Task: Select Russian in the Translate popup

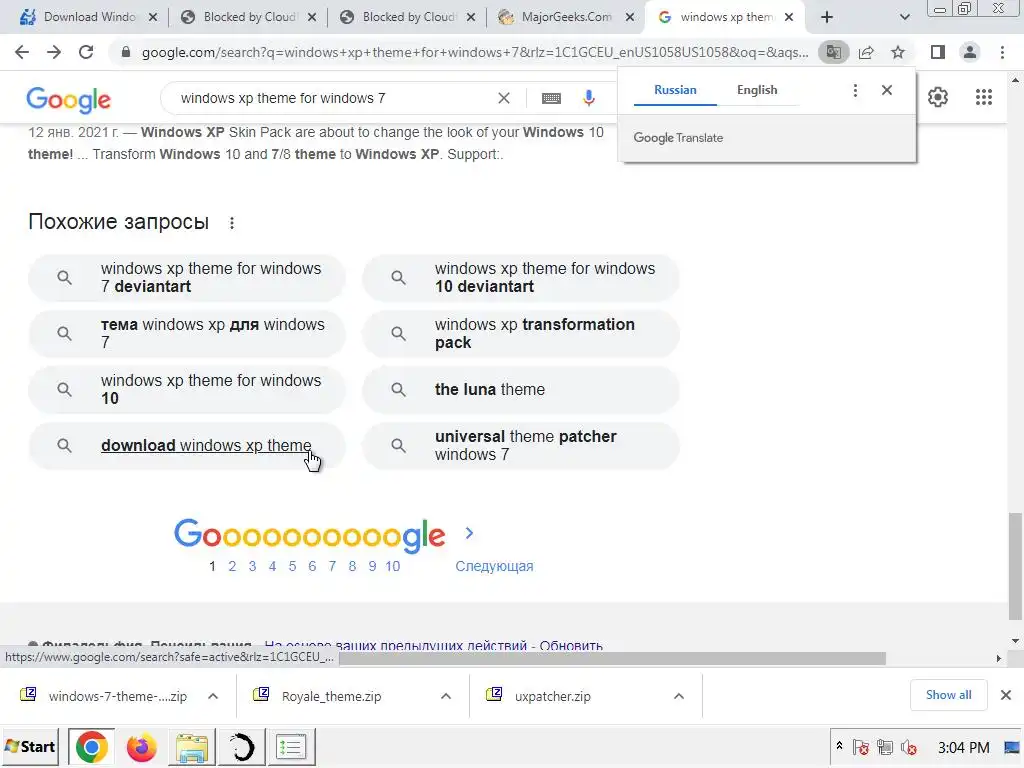Action: pos(675,90)
